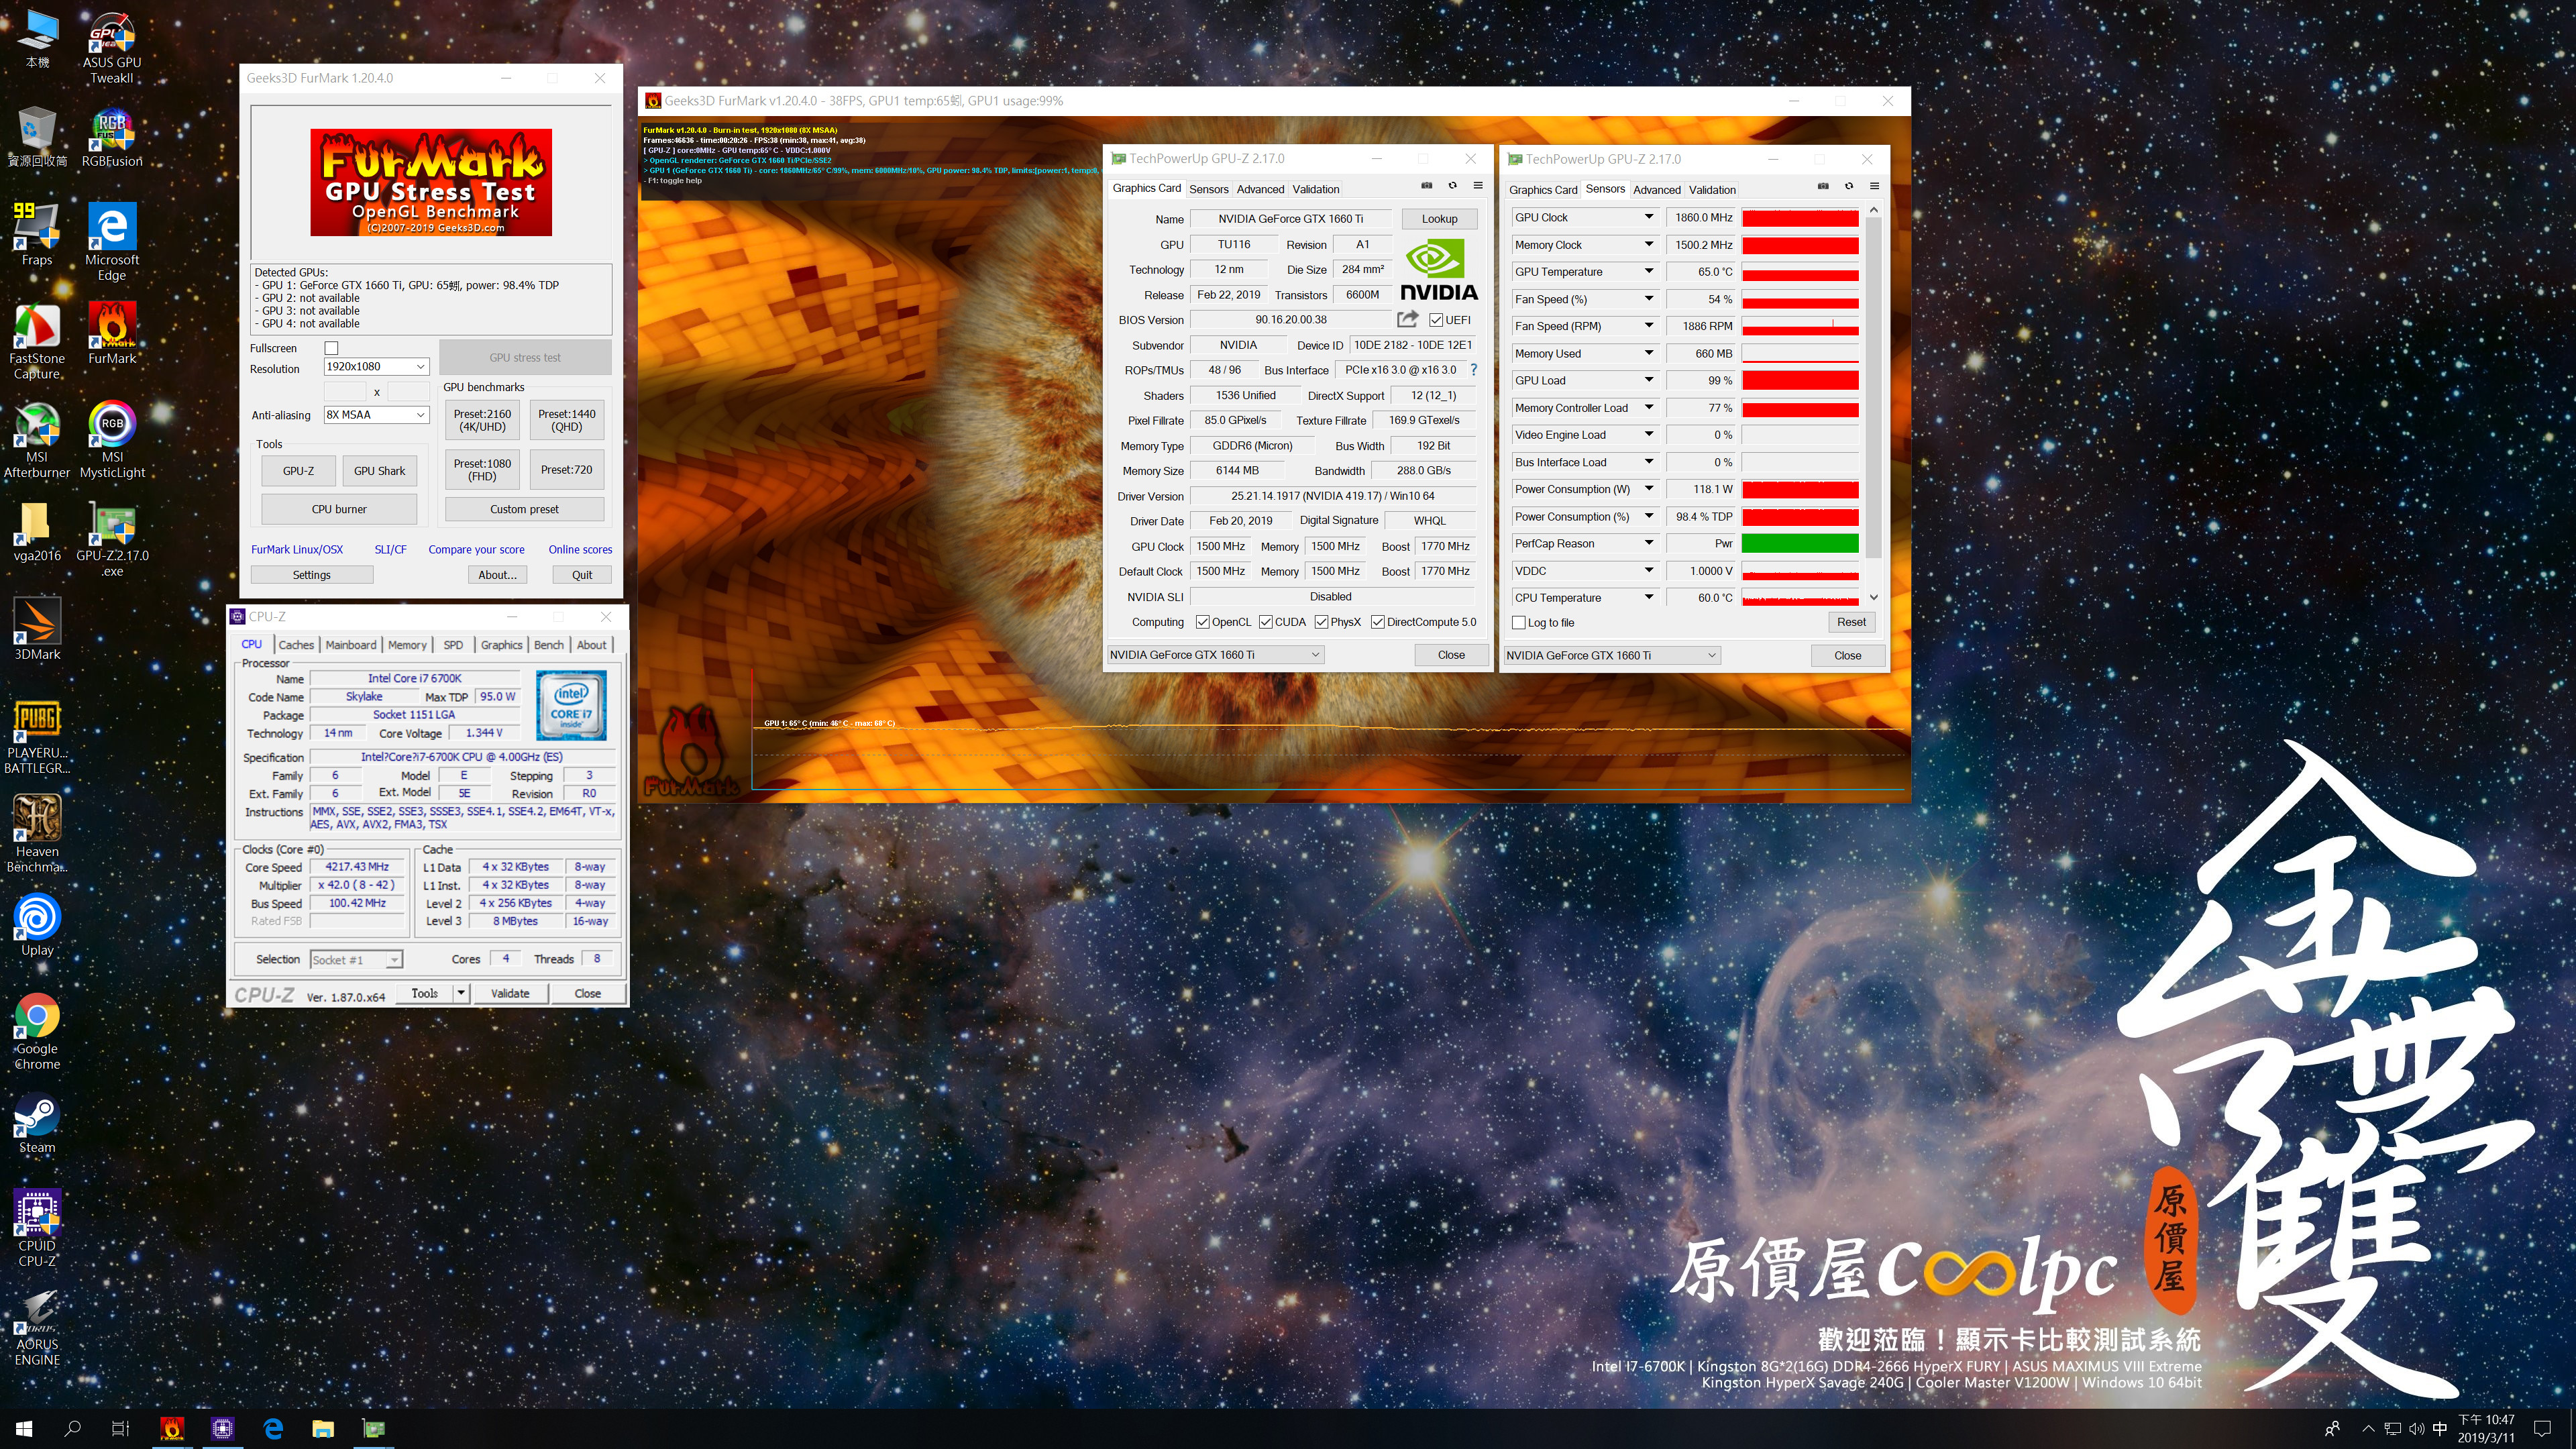Screen dimensions: 2576x1449
Task: Toggle the PhysX computing checkbox
Action: 1321,622
